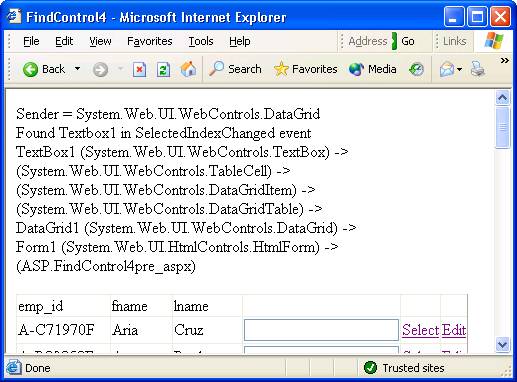Viewport: 517px width, 382px height.
Task: Refresh the page using the toolbar icon
Action: pyautogui.click(x=163, y=70)
